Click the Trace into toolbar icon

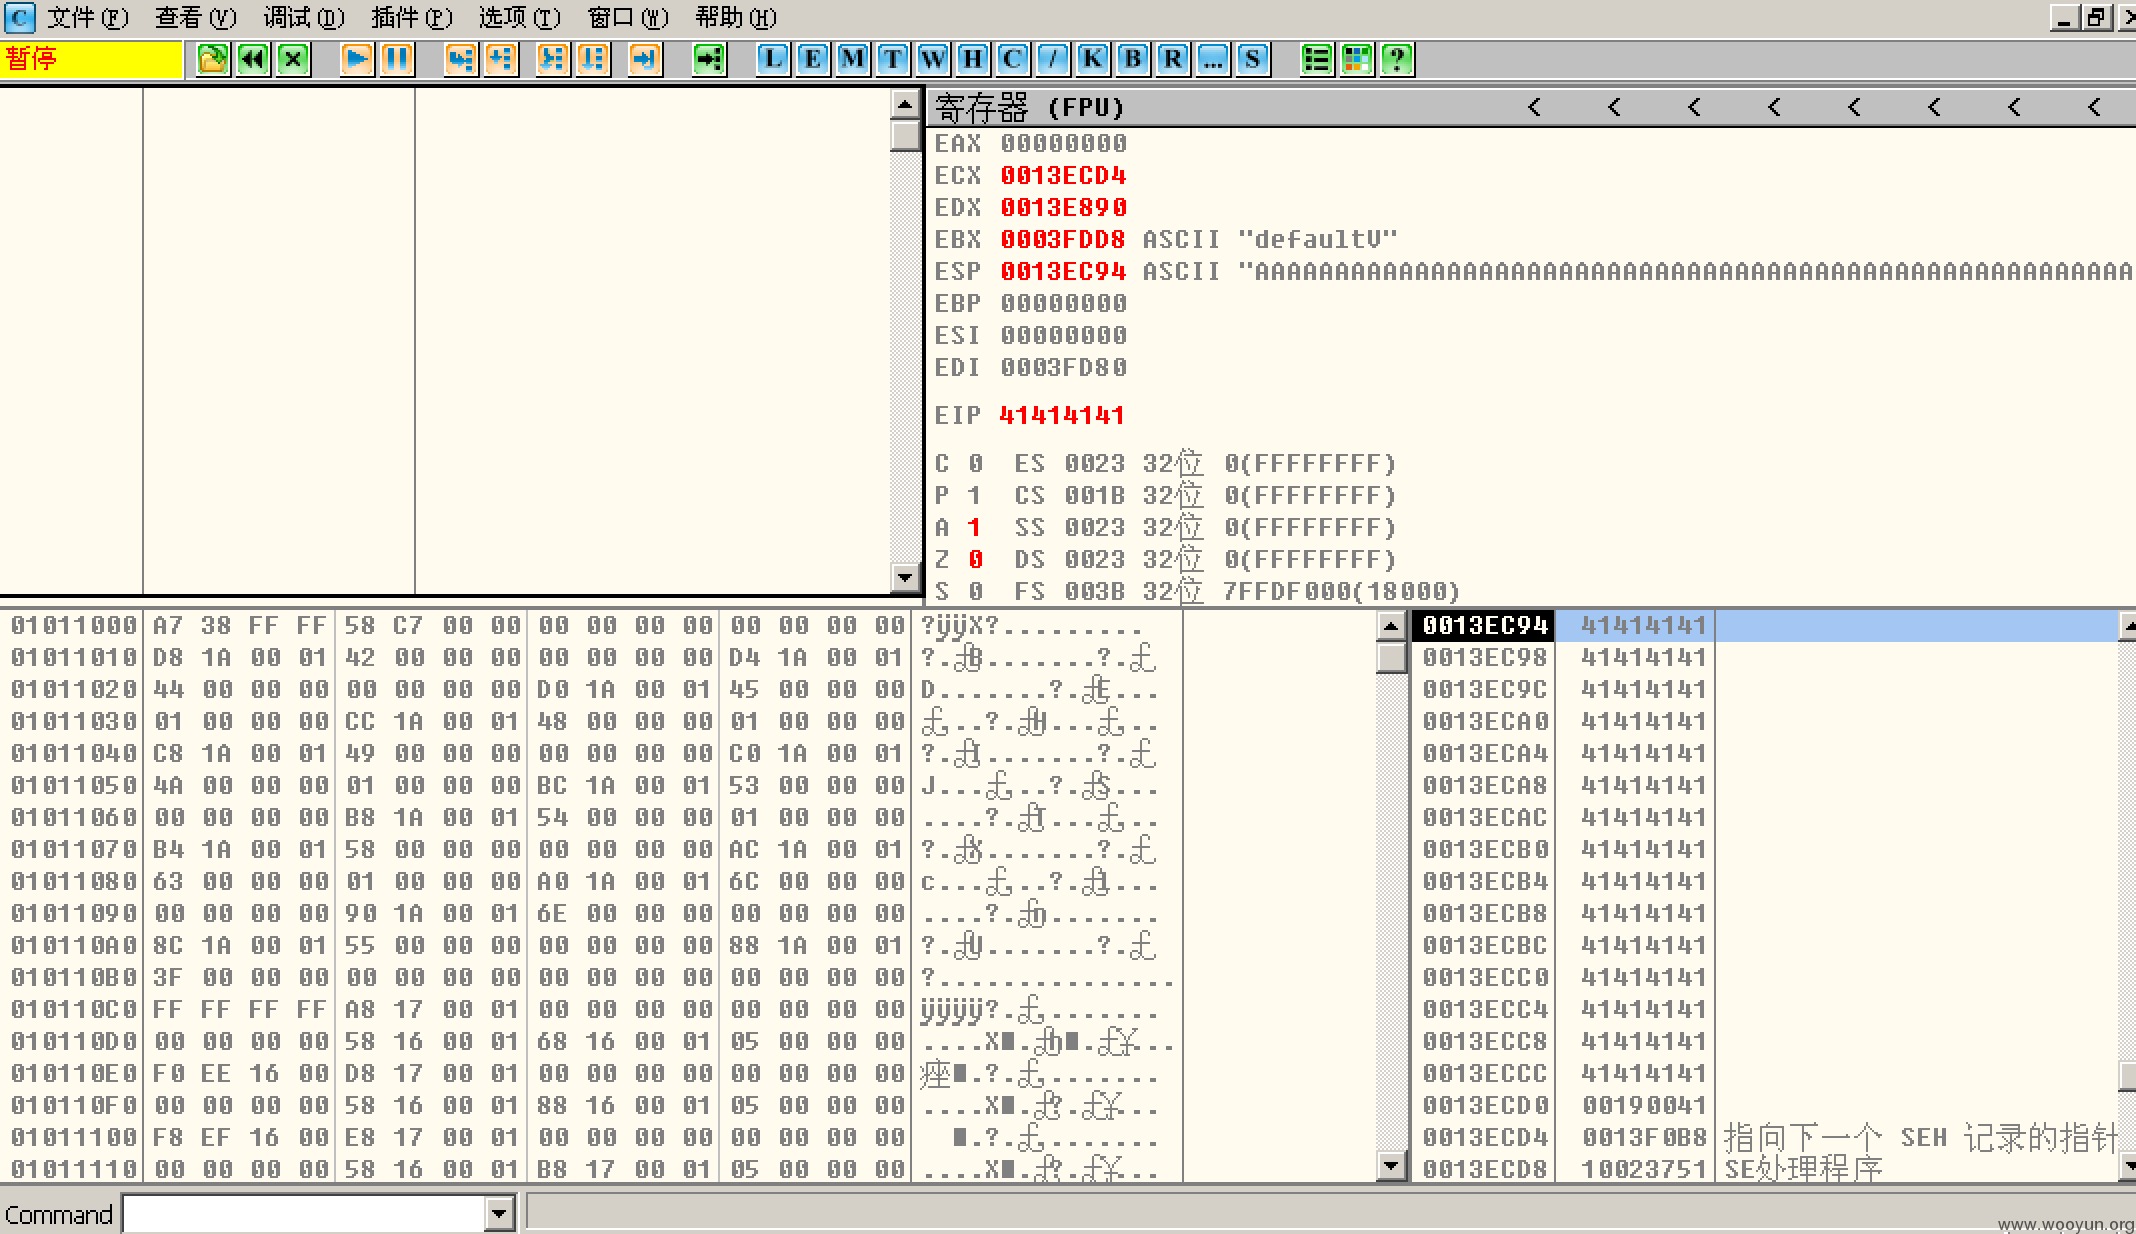click(x=553, y=59)
